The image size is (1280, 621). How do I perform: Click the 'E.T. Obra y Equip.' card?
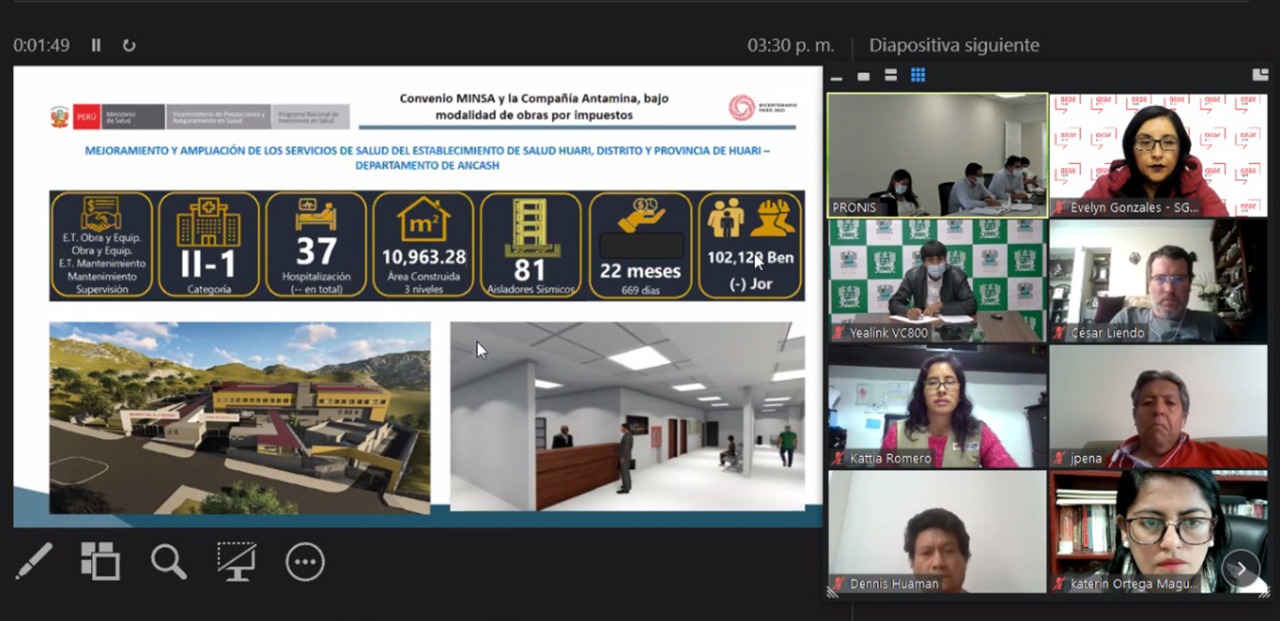point(101,245)
